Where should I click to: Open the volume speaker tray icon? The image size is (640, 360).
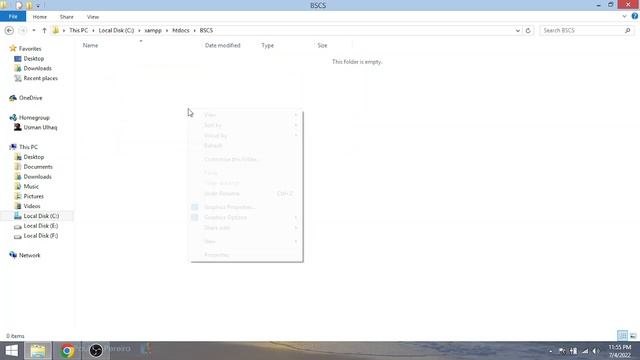pos(596,351)
